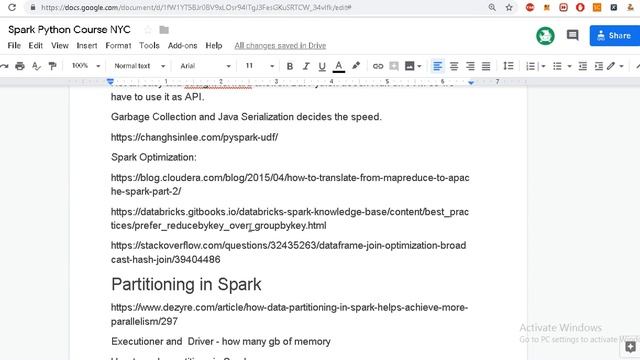Open the databricks.gitbooks.io link

290,219
